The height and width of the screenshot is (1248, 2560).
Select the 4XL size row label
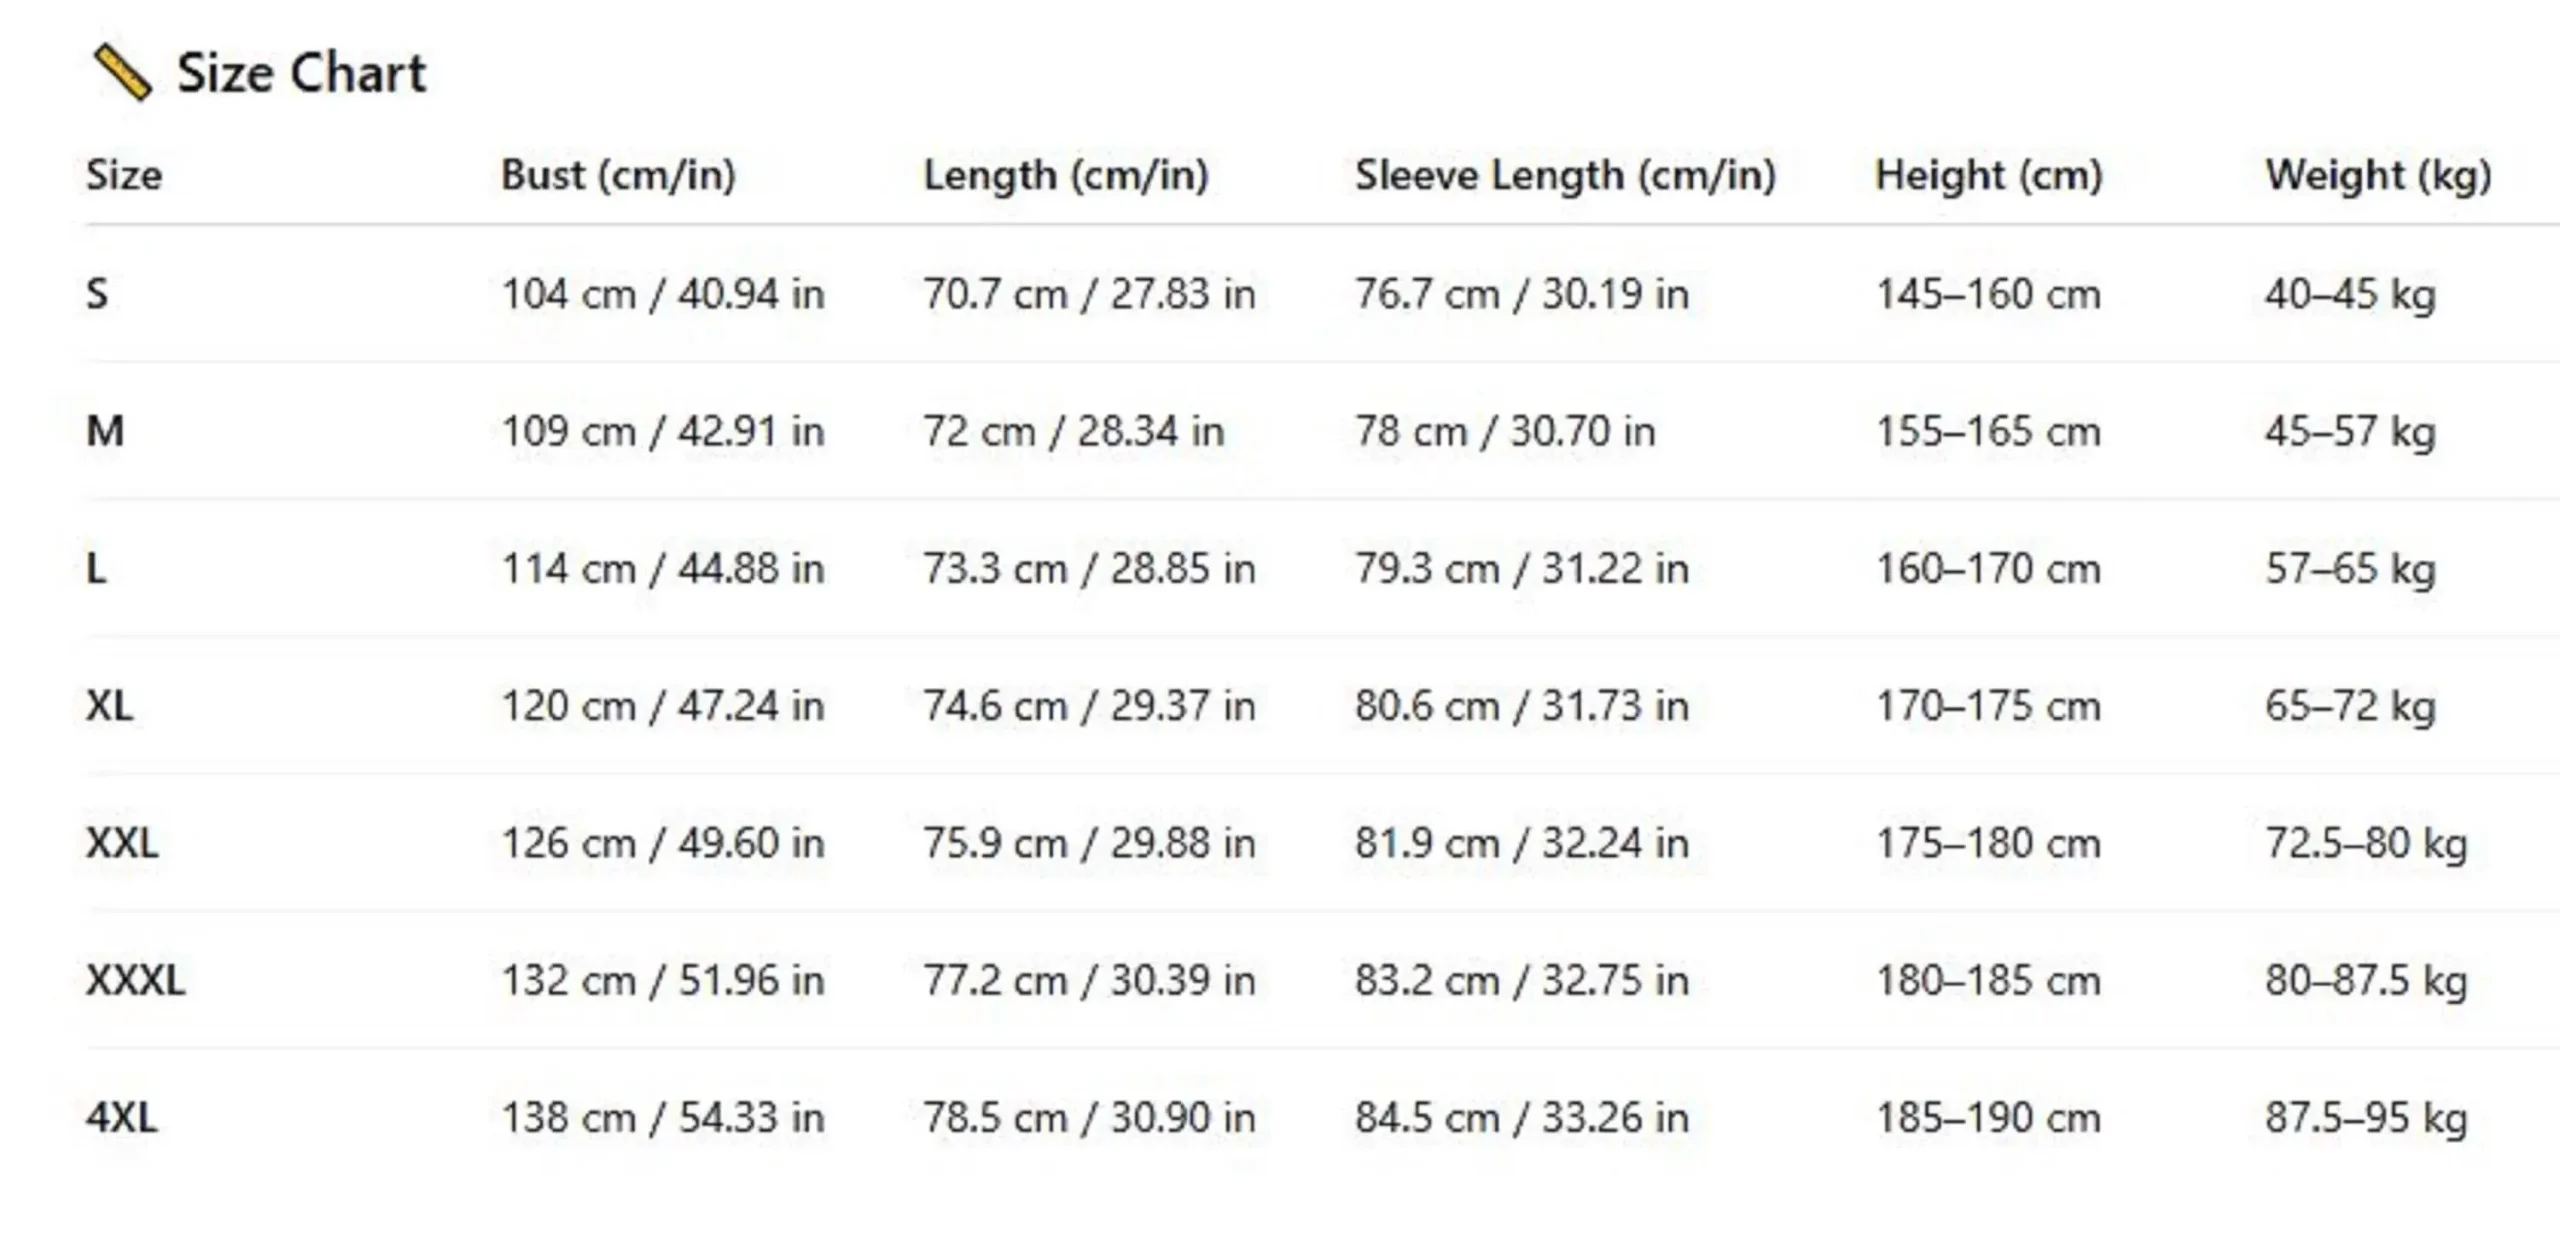tap(122, 1117)
